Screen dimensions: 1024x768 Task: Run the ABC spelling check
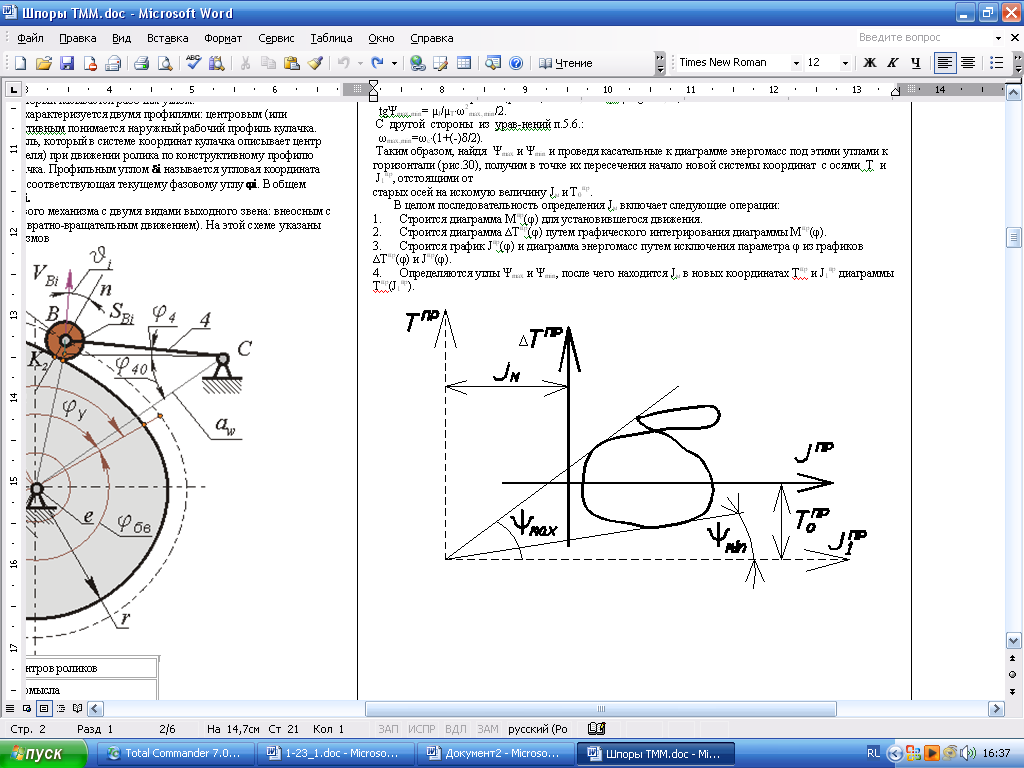point(193,63)
